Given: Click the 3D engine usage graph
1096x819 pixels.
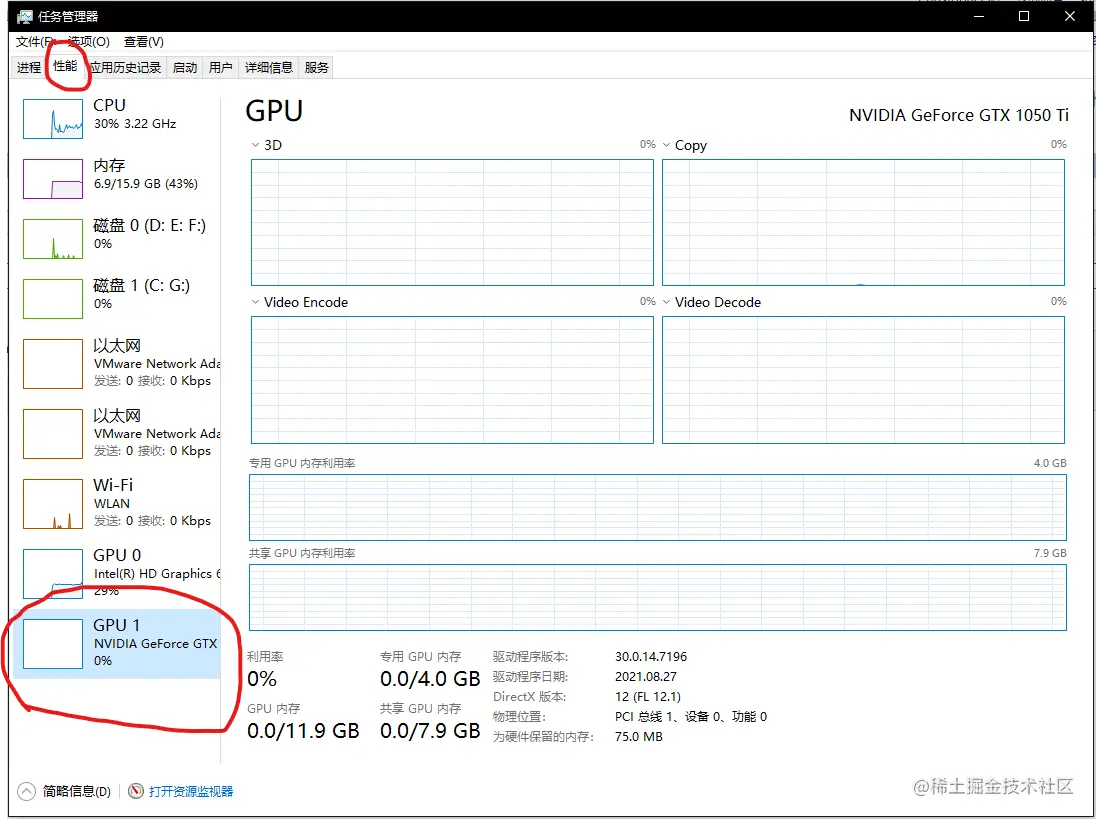Looking at the screenshot, I should [452, 222].
